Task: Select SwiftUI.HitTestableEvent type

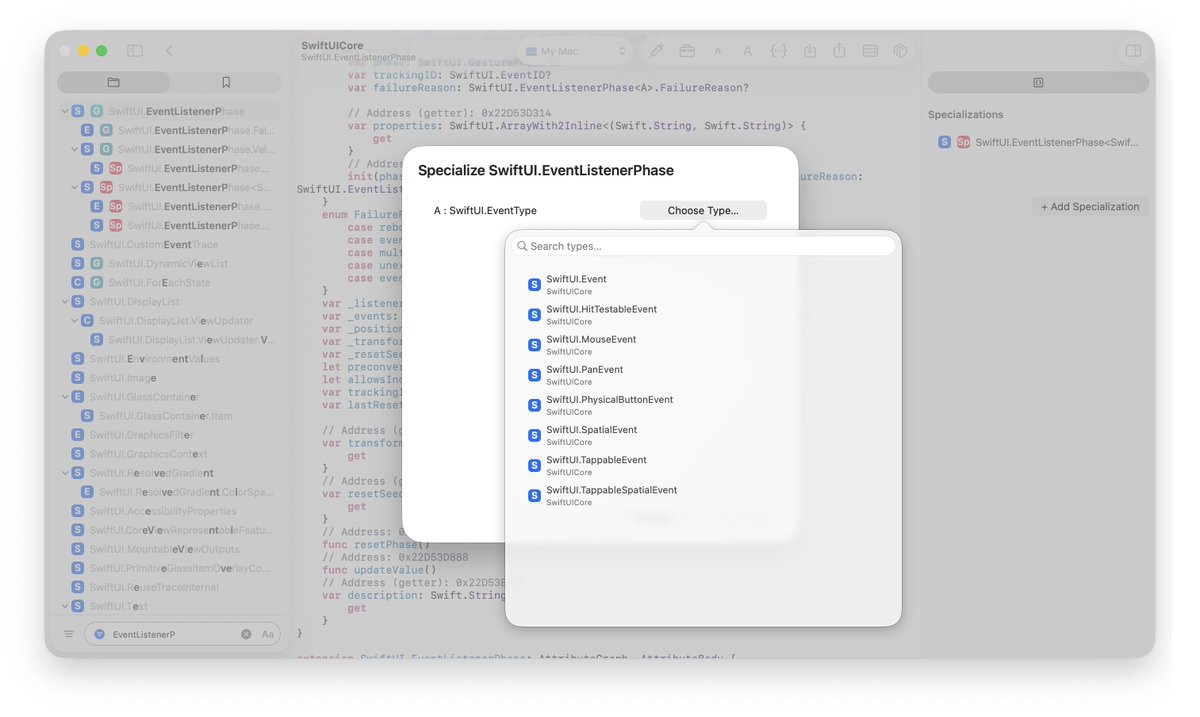Action: (703, 315)
